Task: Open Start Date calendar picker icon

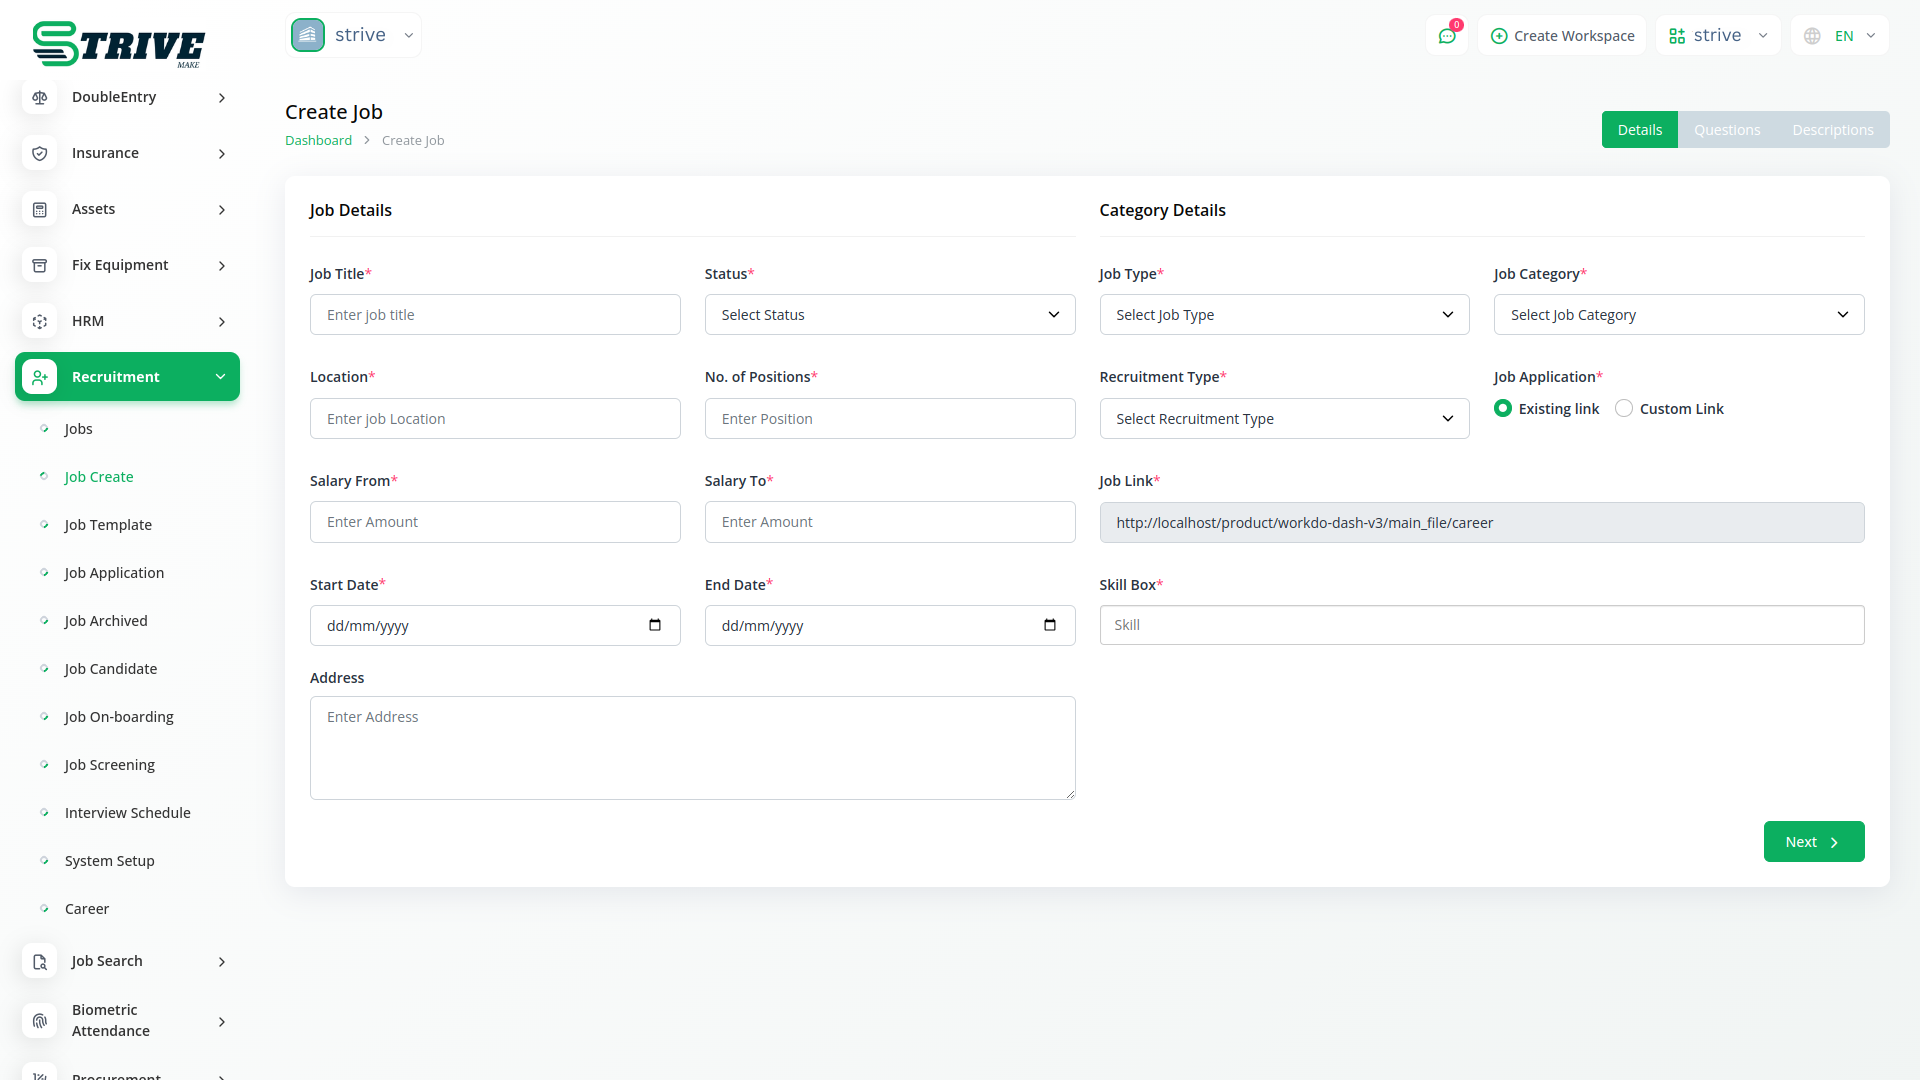Action: pos(655,625)
